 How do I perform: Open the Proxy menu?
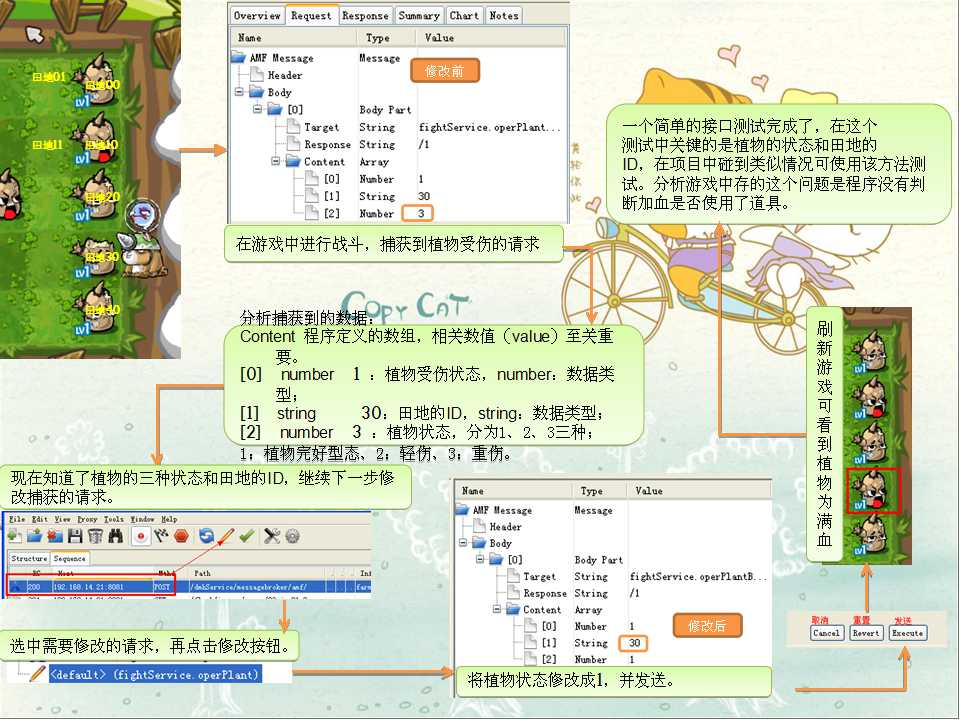pos(88,519)
